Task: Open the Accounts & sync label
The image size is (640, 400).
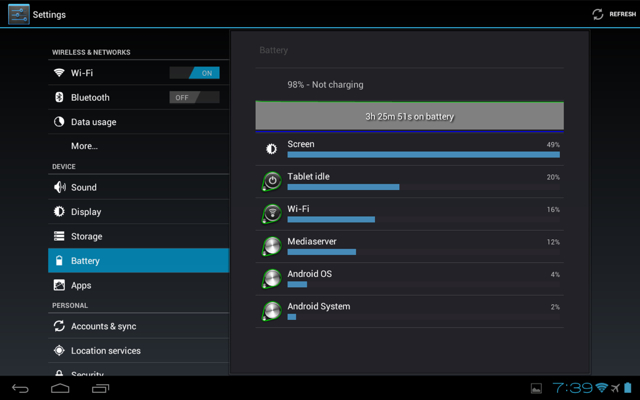Action: point(104,326)
